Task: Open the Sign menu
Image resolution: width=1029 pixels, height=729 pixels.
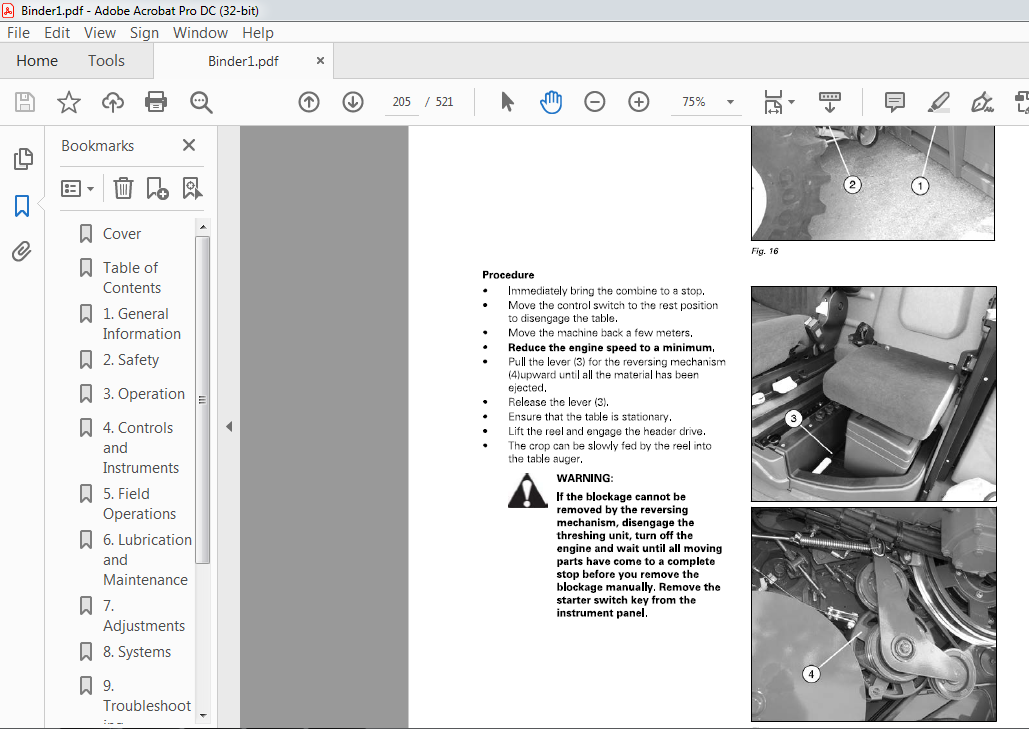Action: (x=144, y=33)
